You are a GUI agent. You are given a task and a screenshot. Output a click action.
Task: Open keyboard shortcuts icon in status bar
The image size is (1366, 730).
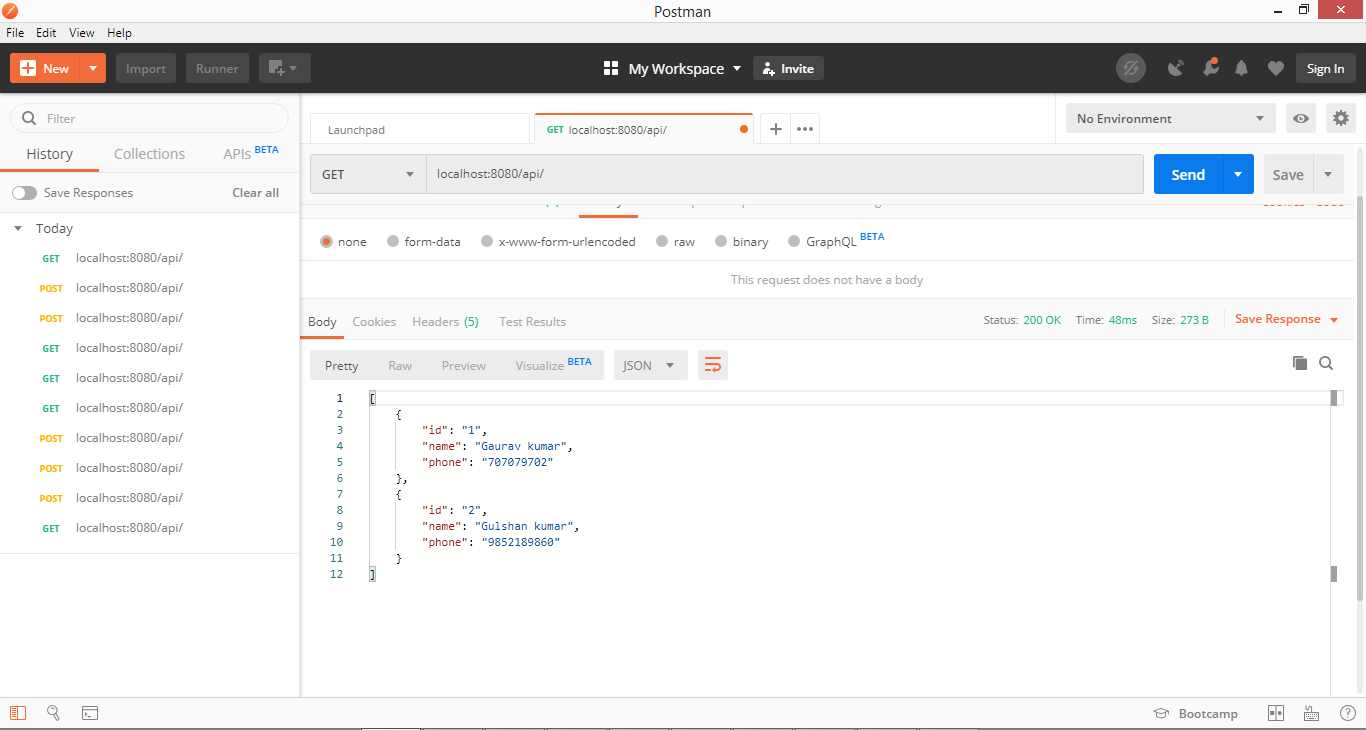point(1311,713)
